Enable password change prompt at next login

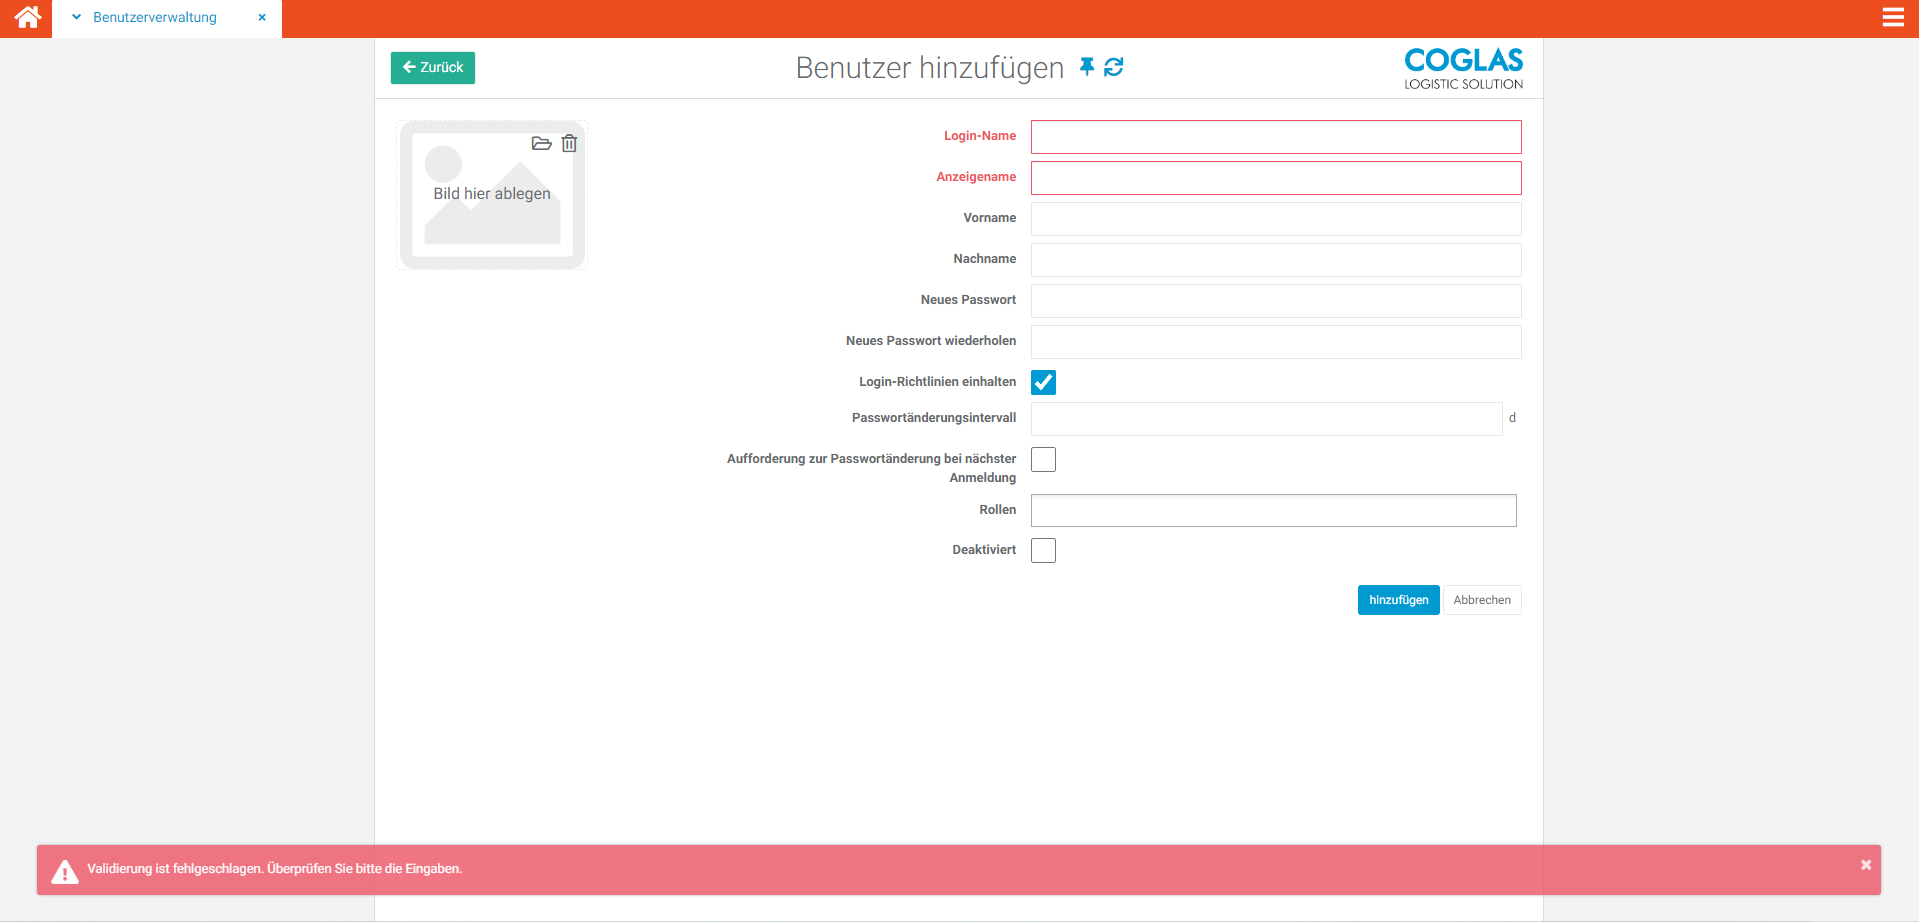(x=1043, y=459)
